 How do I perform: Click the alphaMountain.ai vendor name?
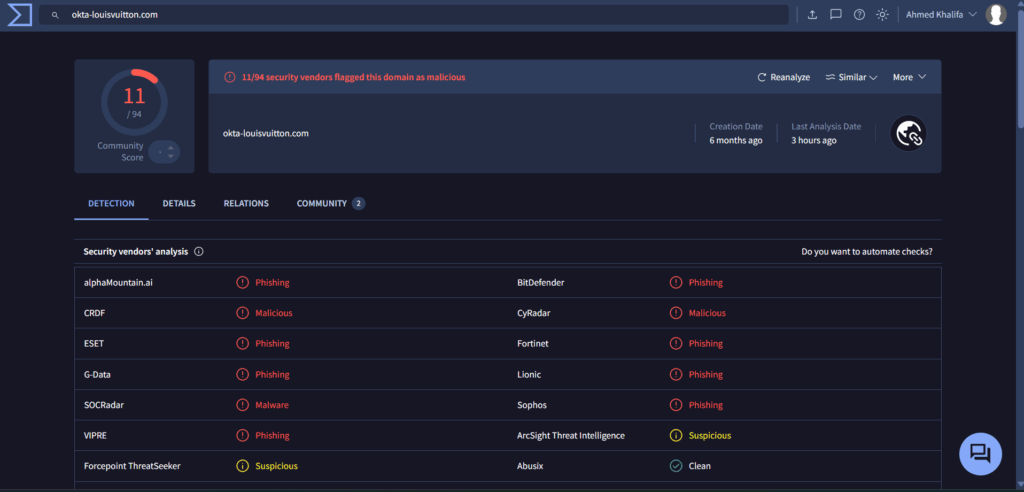click(x=118, y=283)
